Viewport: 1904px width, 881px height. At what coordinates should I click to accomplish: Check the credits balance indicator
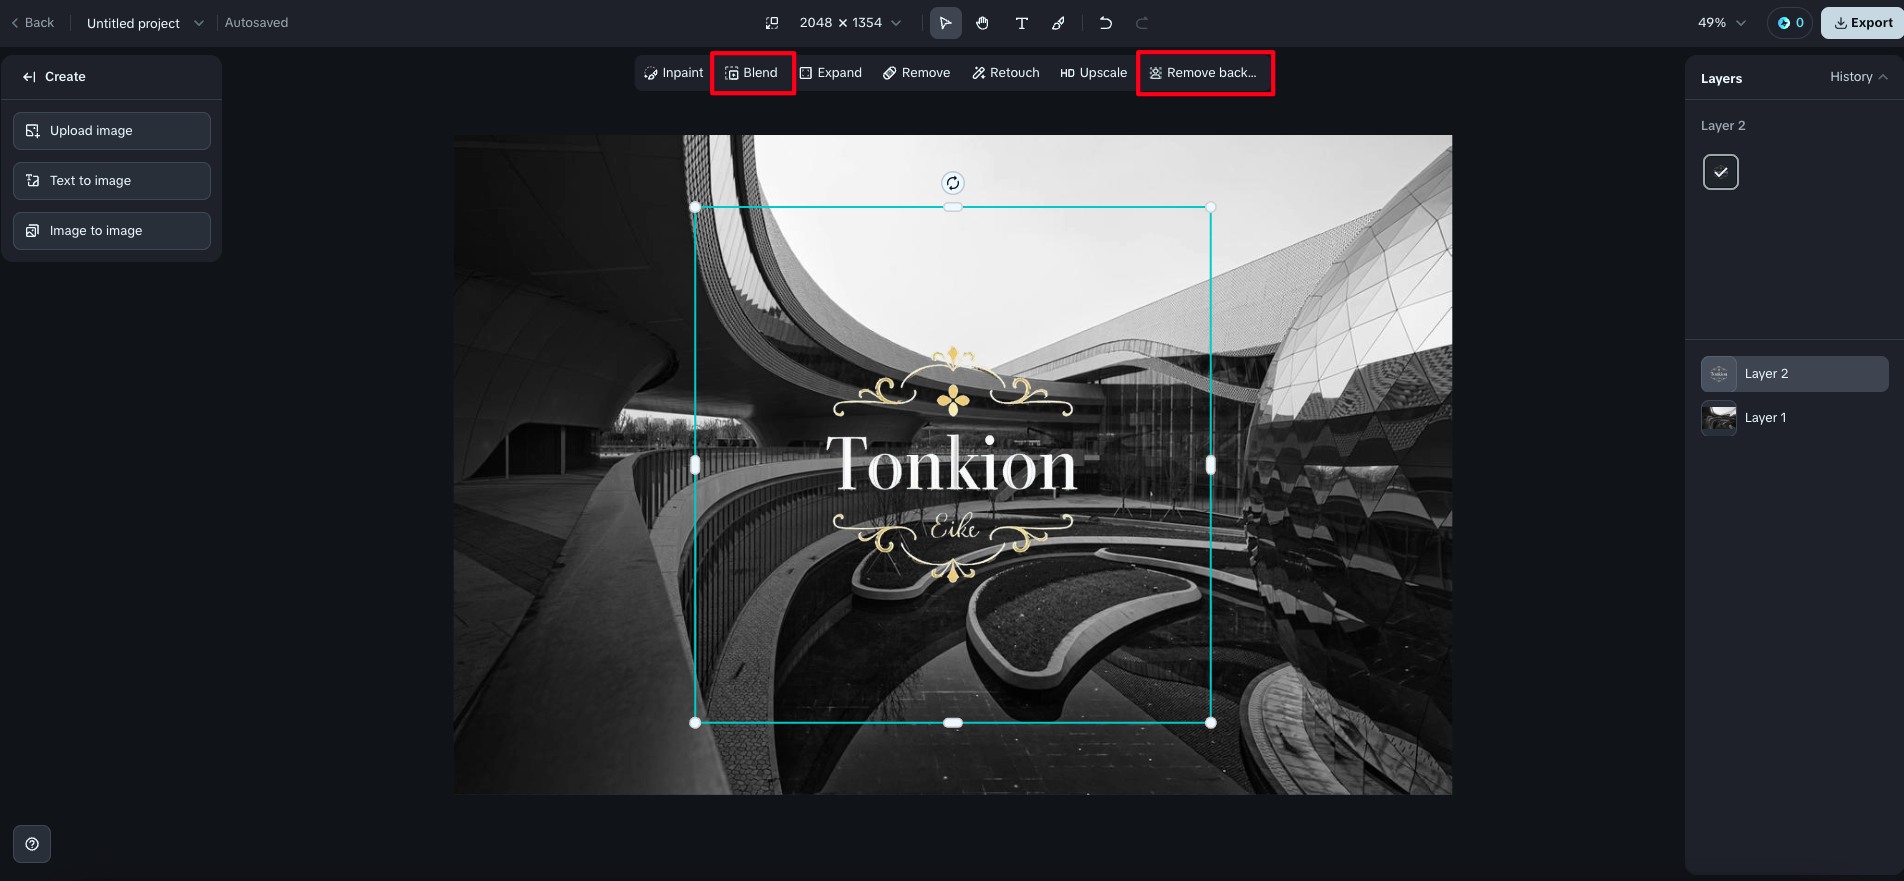point(1790,23)
